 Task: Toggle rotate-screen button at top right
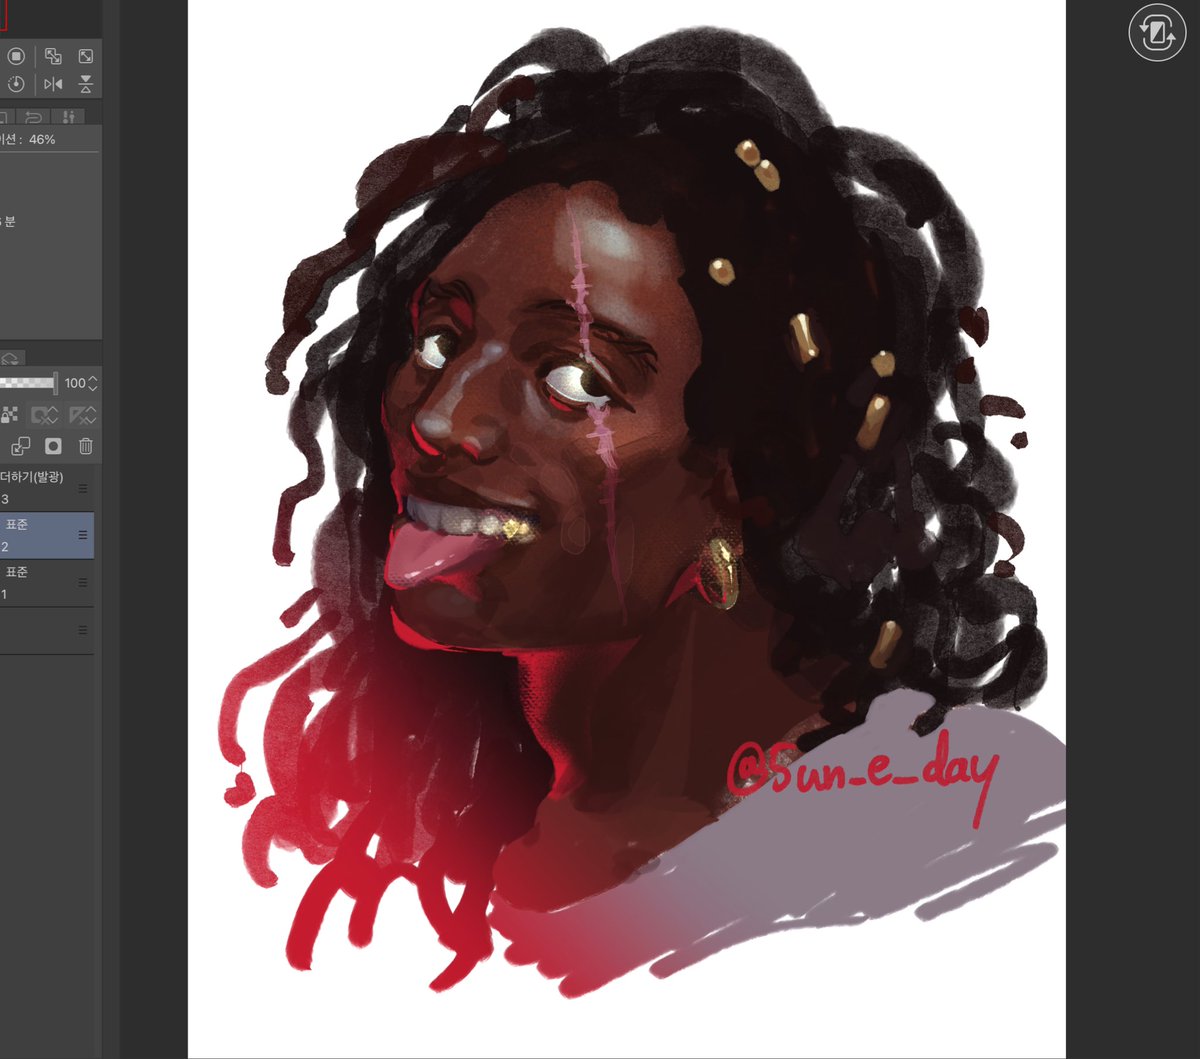click(x=1157, y=33)
